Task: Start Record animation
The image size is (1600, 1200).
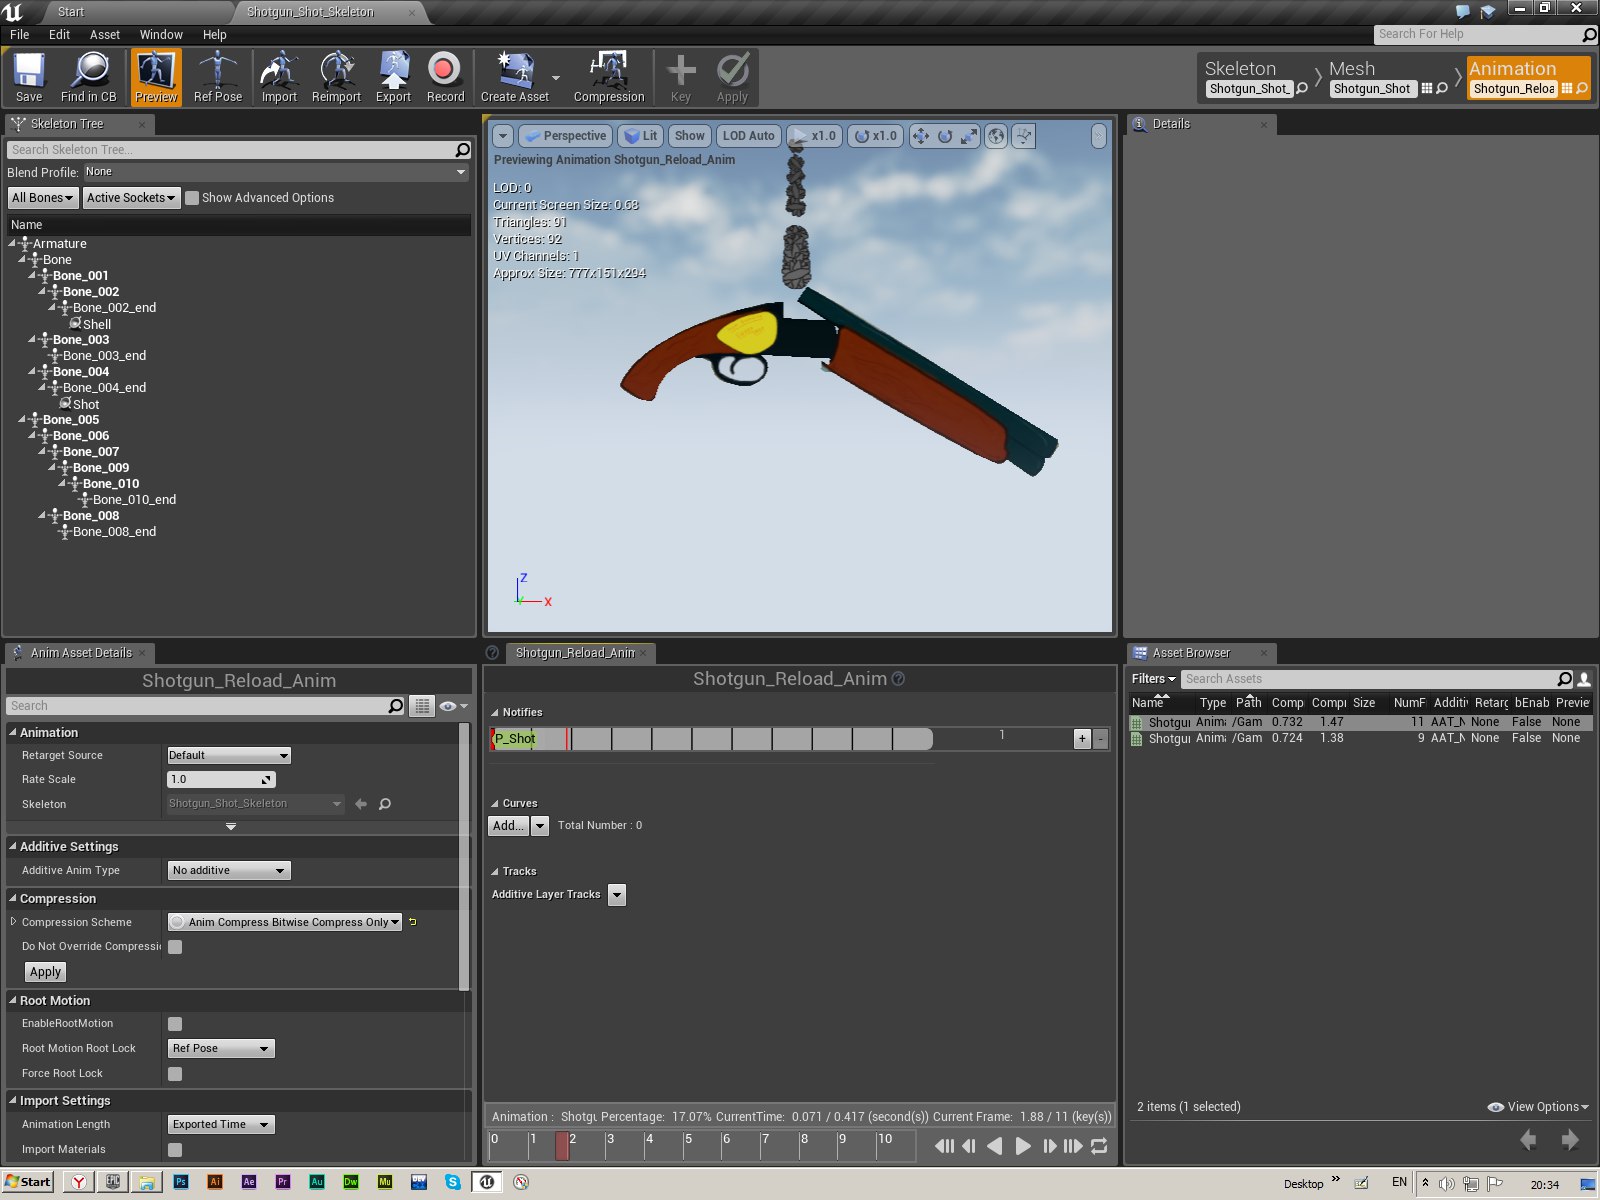Action: [x=445, y=78]
